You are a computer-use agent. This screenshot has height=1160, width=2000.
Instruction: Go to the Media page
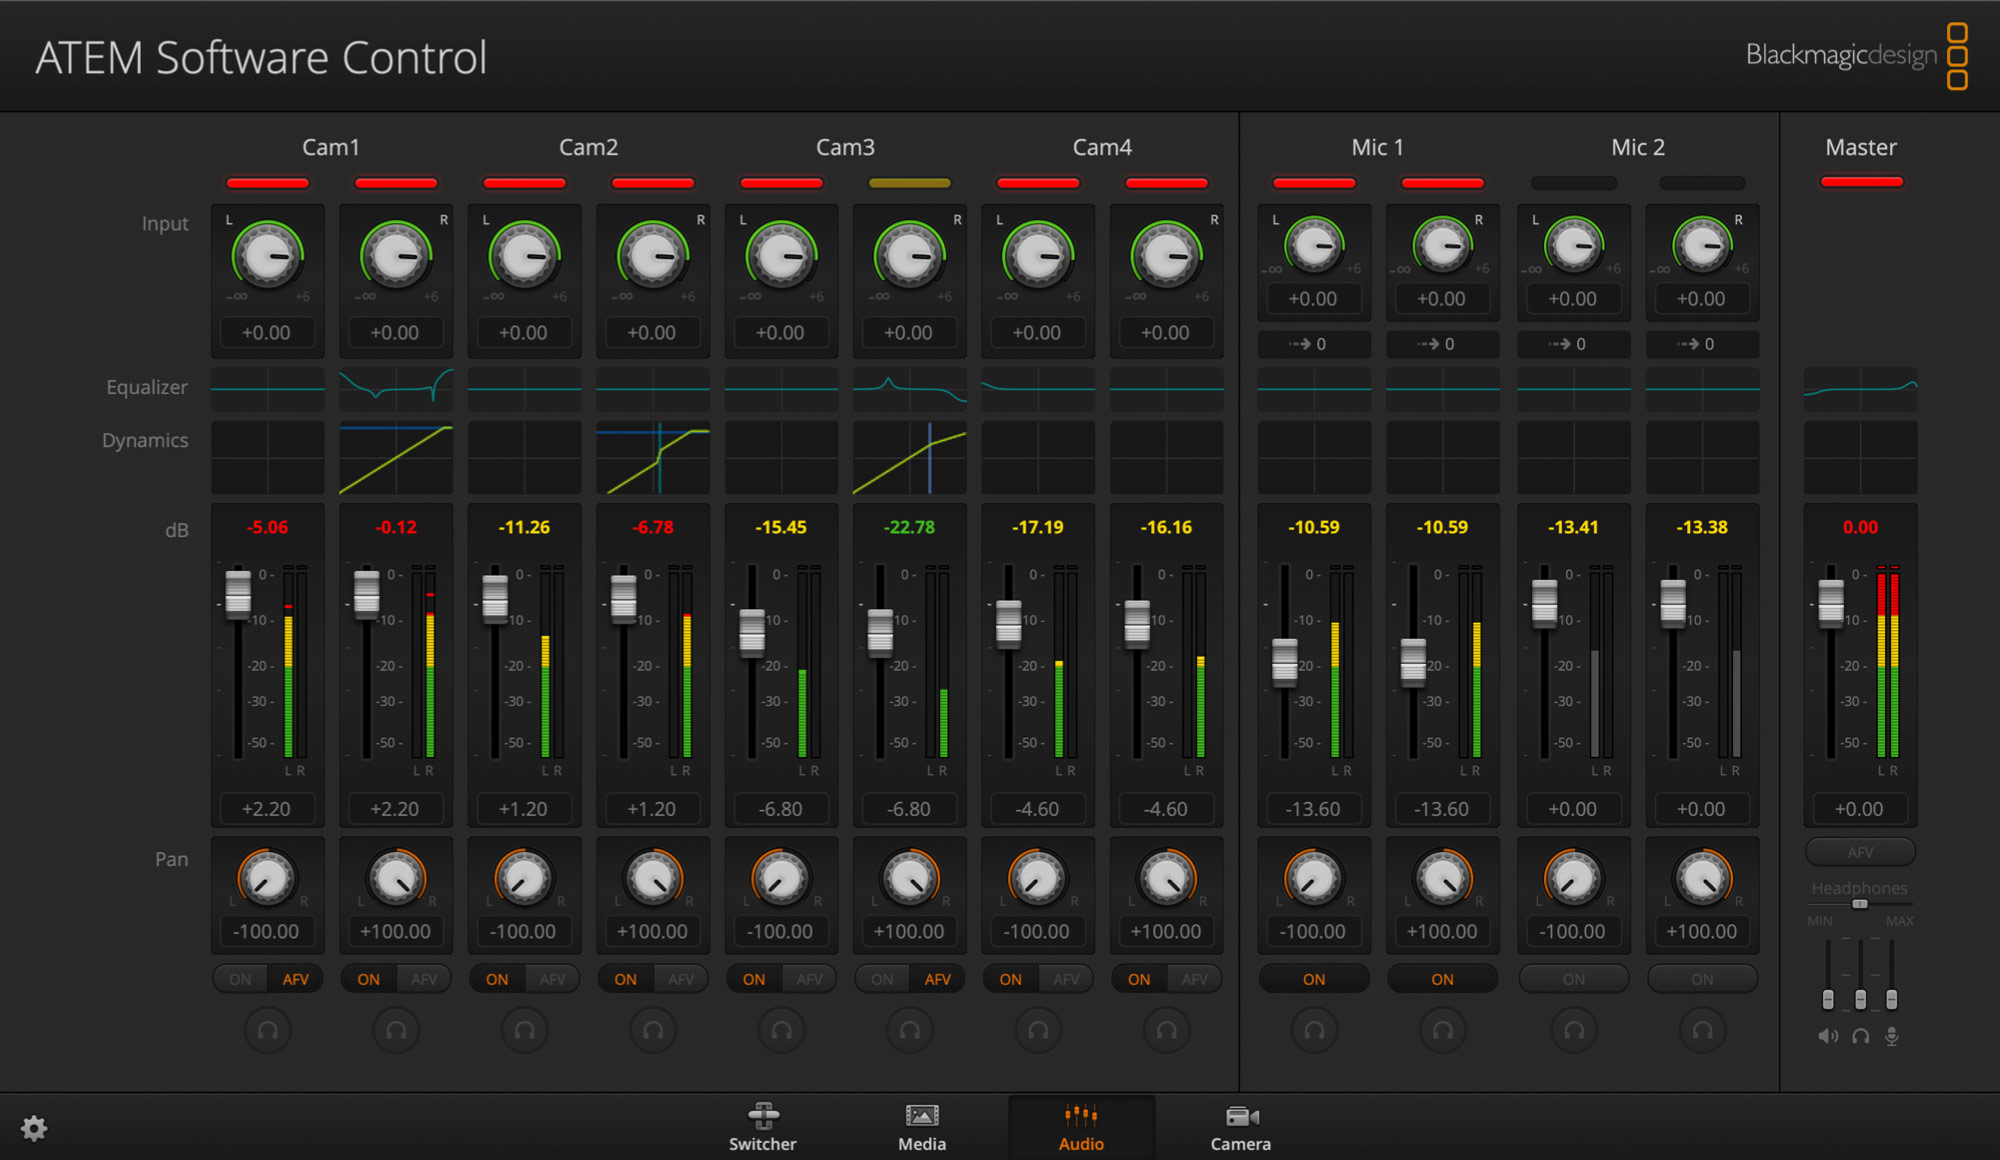pos(921,1127)
